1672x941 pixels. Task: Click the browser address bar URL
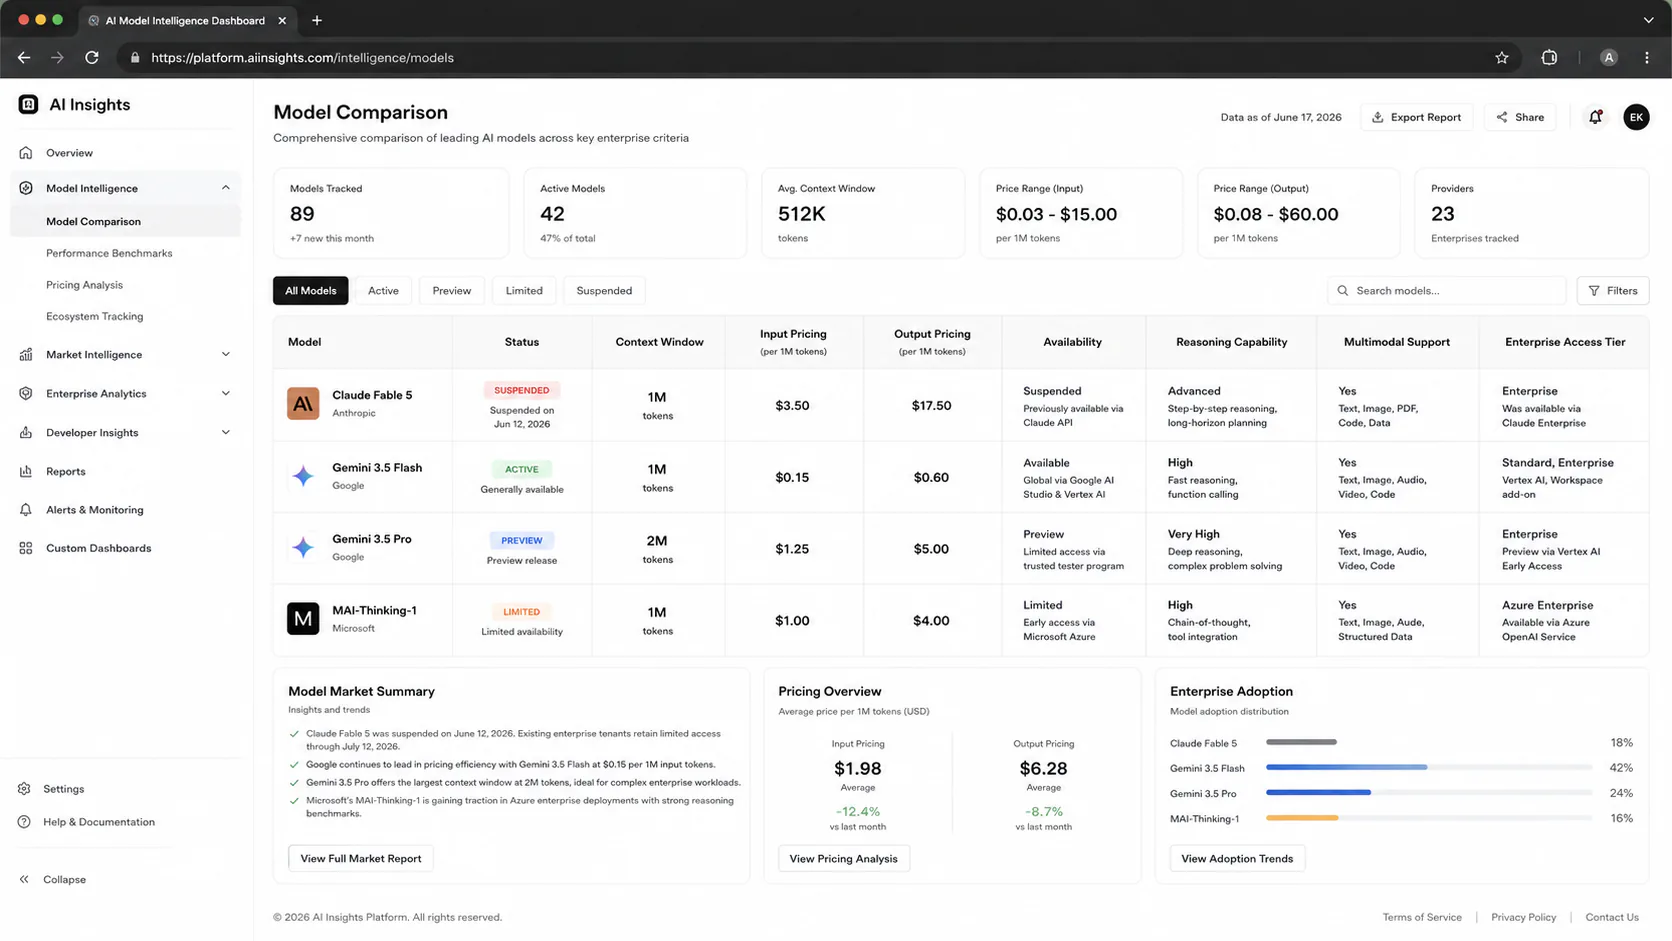coord(302,58)
